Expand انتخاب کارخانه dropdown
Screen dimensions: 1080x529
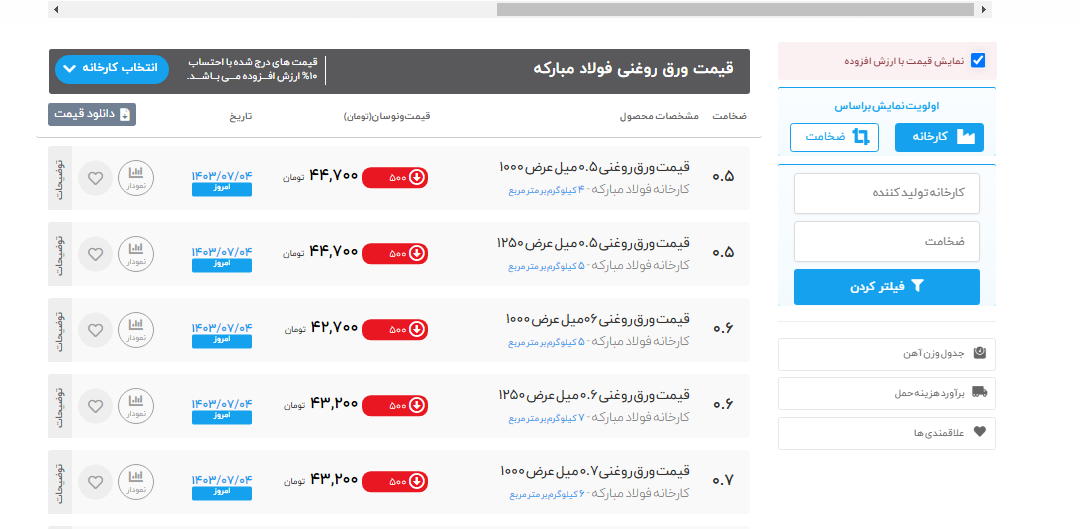pyautogui.click(x=112, y=69)
